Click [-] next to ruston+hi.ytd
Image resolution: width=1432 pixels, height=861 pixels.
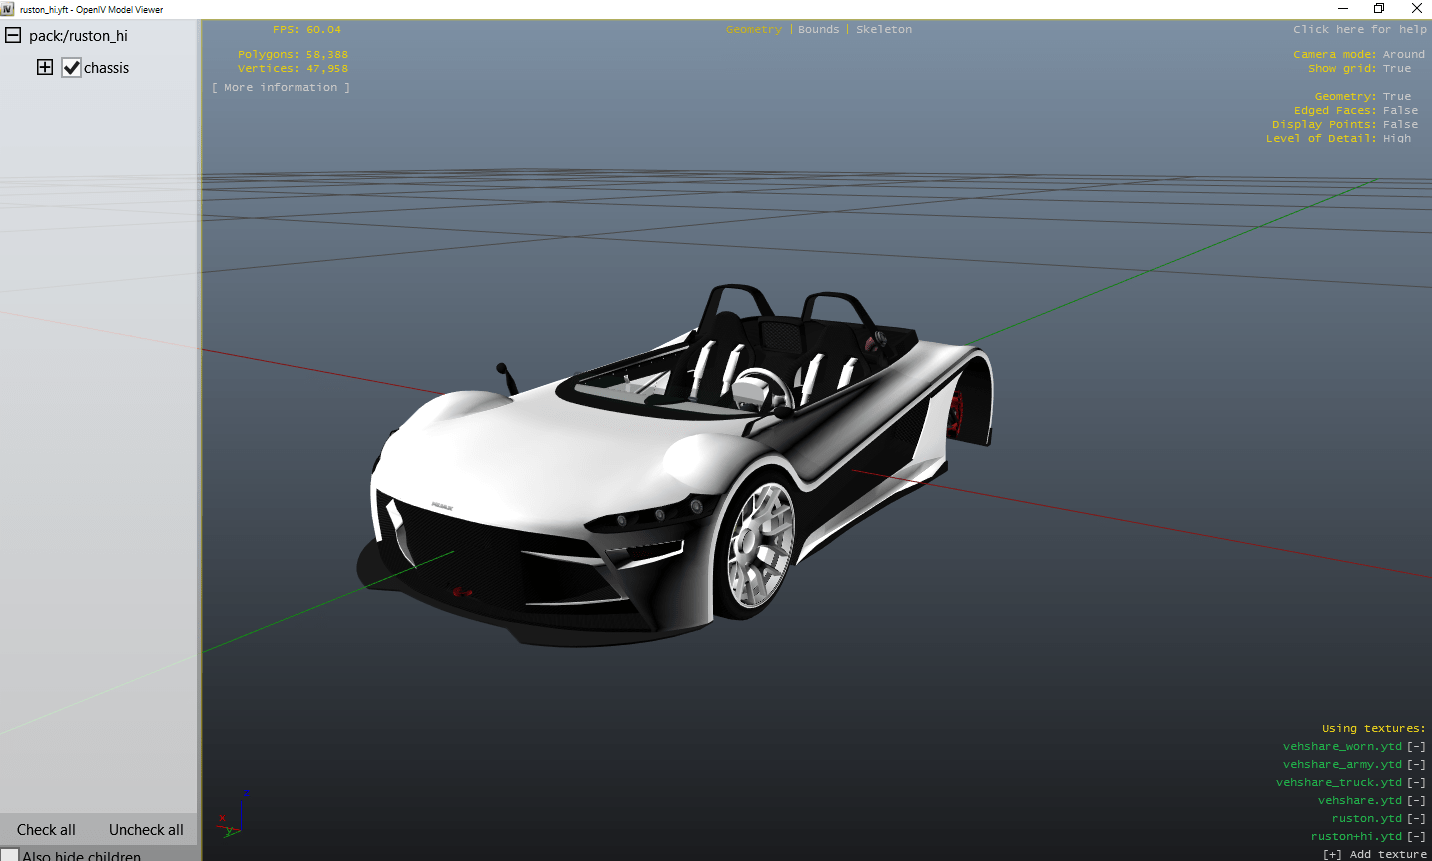tap(1416, 837)
